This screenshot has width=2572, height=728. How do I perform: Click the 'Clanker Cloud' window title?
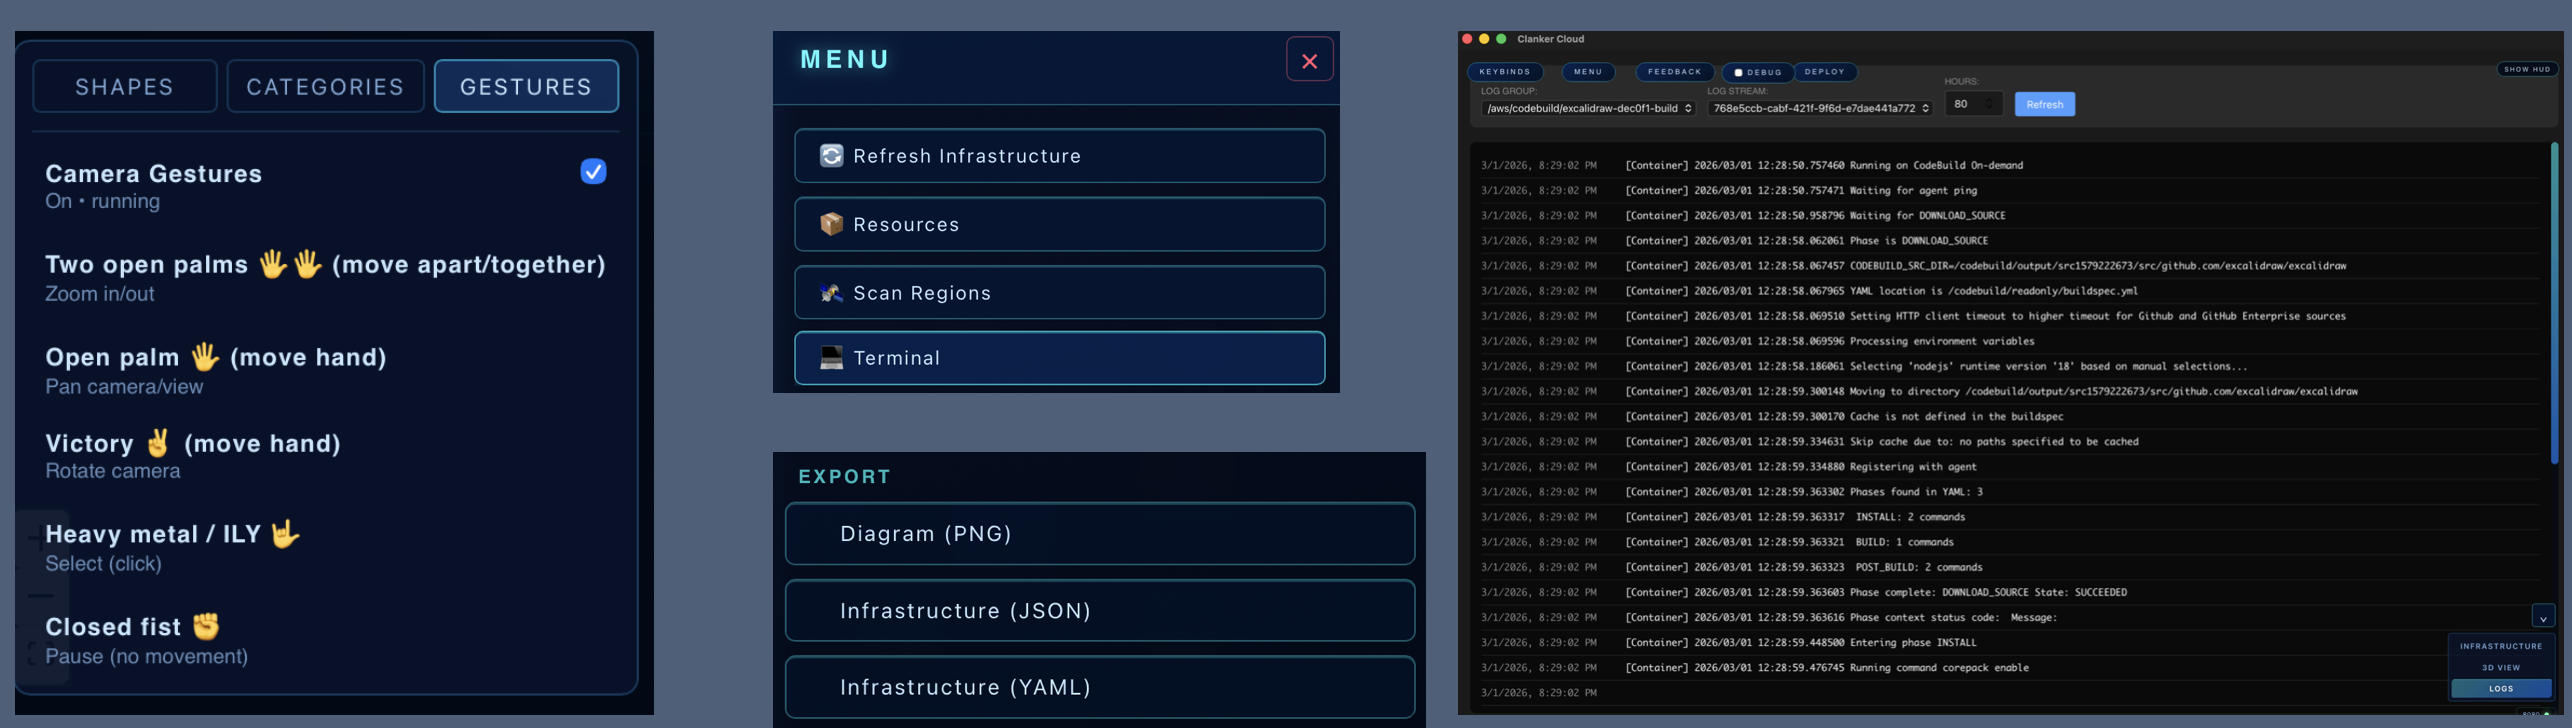click(x=1550, y=39)
